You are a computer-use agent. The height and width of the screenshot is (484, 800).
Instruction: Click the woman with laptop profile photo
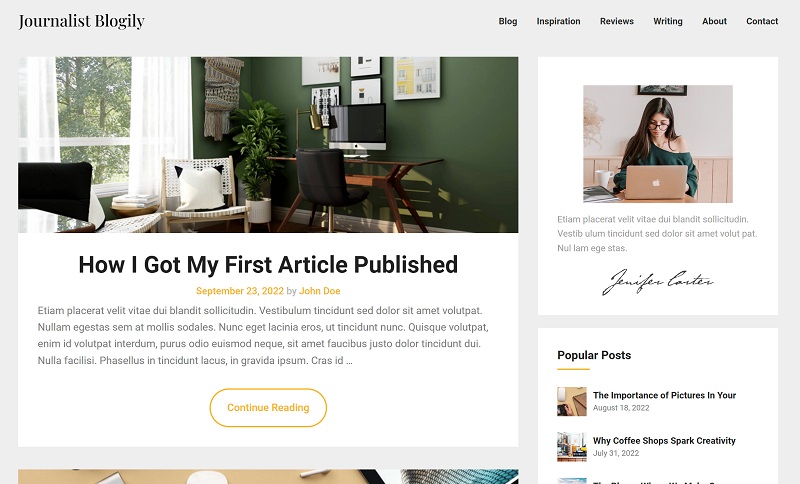coord(658,144)
